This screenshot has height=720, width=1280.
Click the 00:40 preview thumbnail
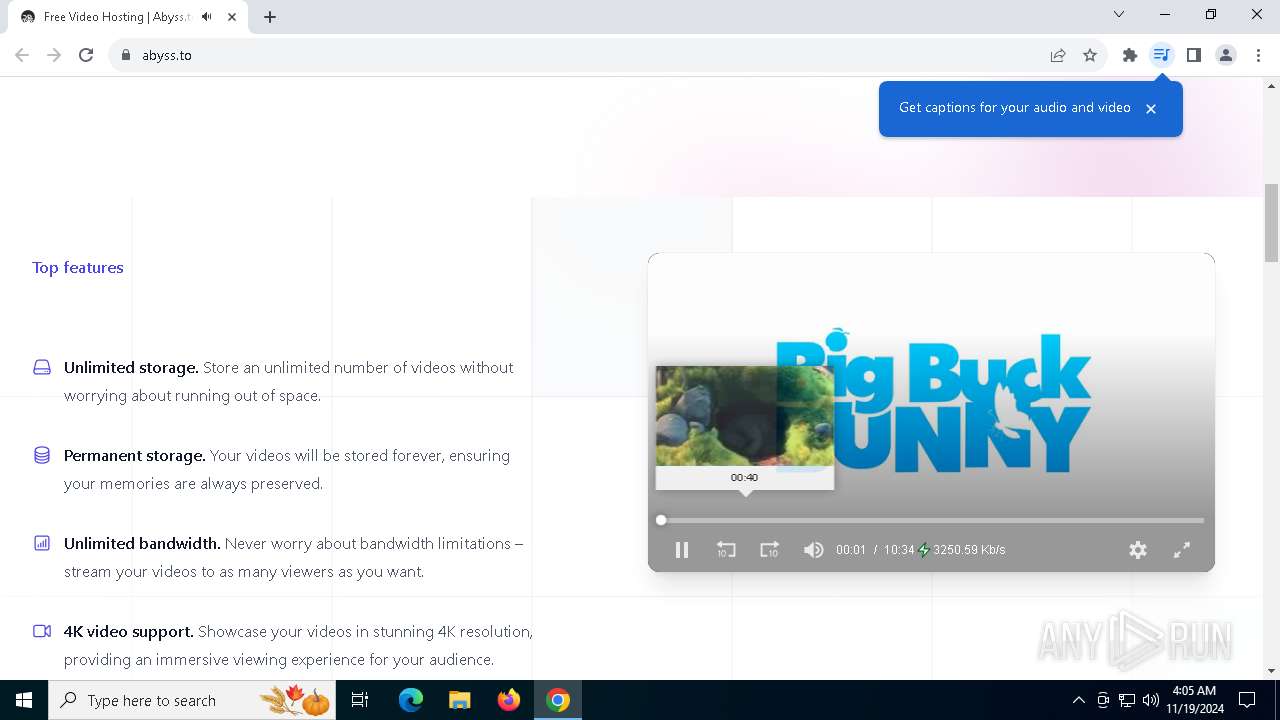pos(744,417)
